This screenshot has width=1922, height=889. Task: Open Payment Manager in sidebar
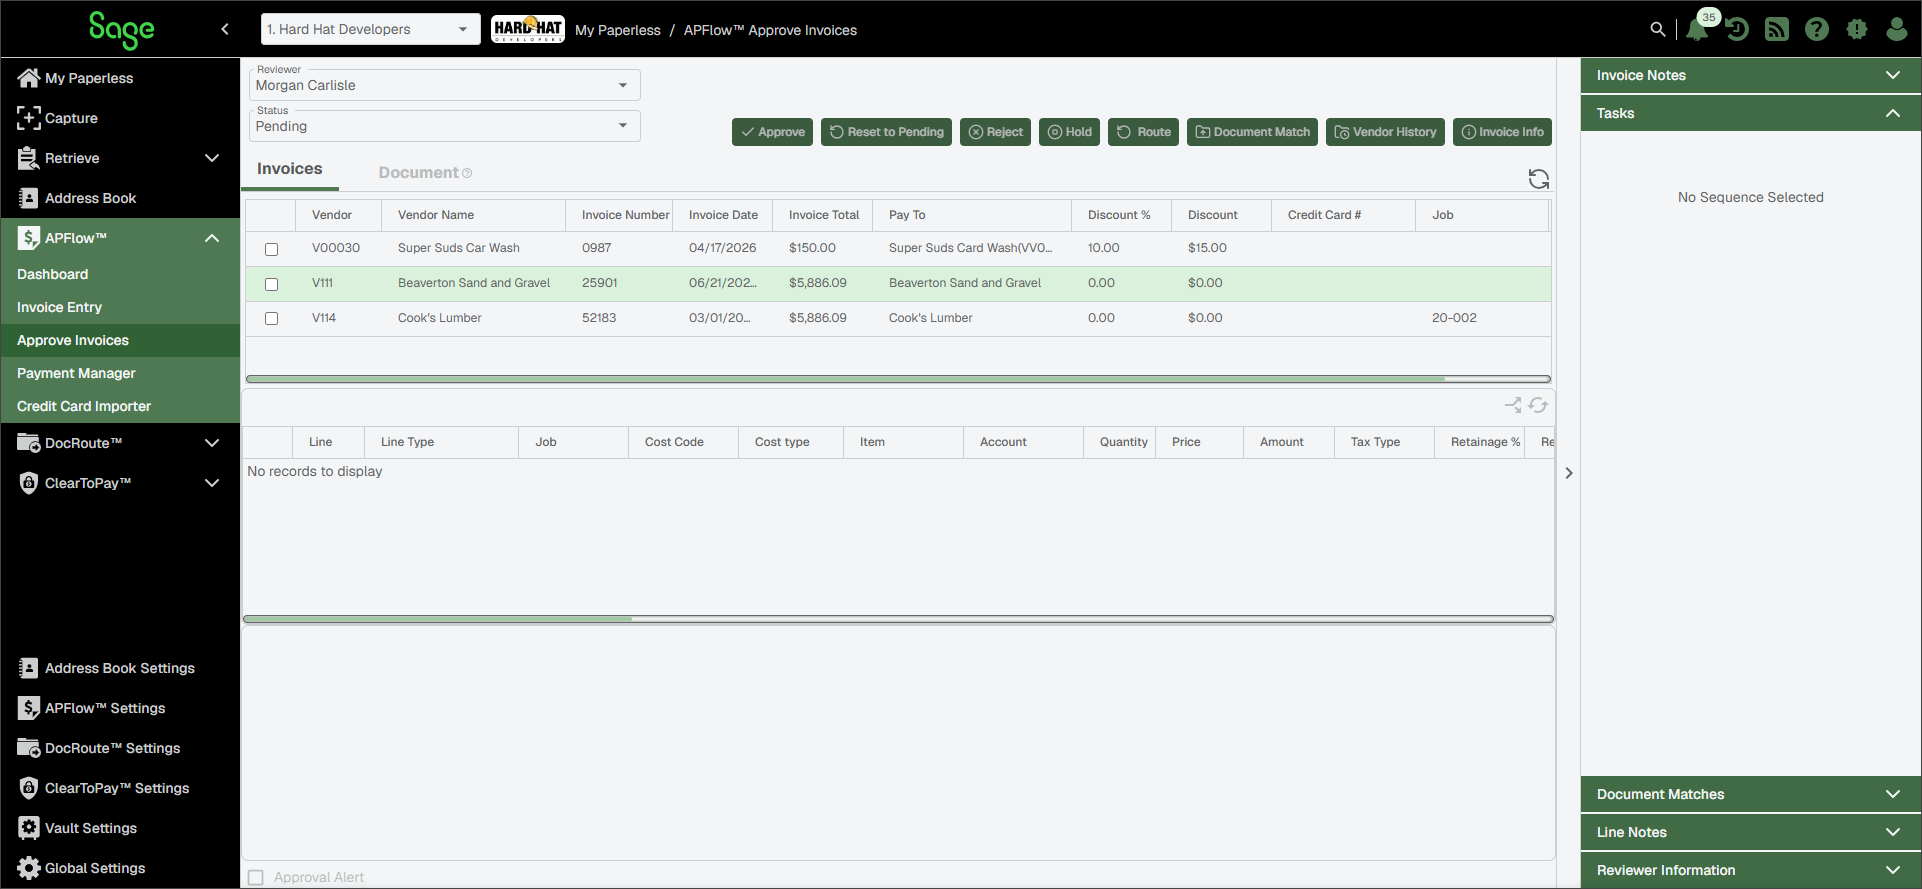point(76,373)
